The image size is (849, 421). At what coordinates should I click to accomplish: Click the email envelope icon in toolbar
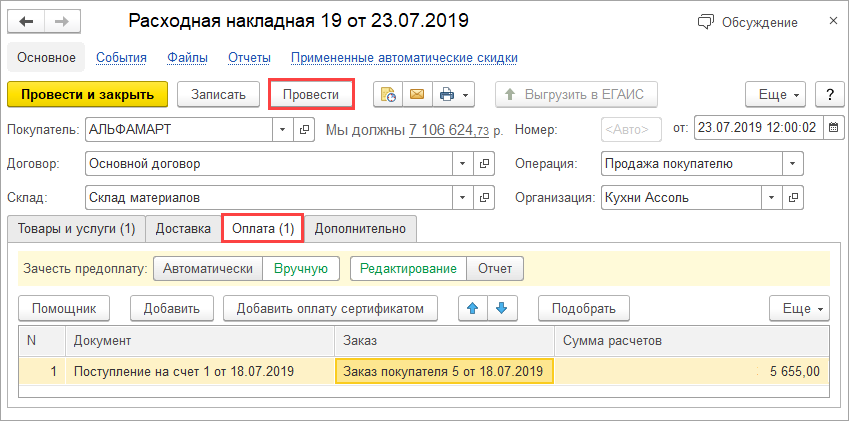coord(415,95)
